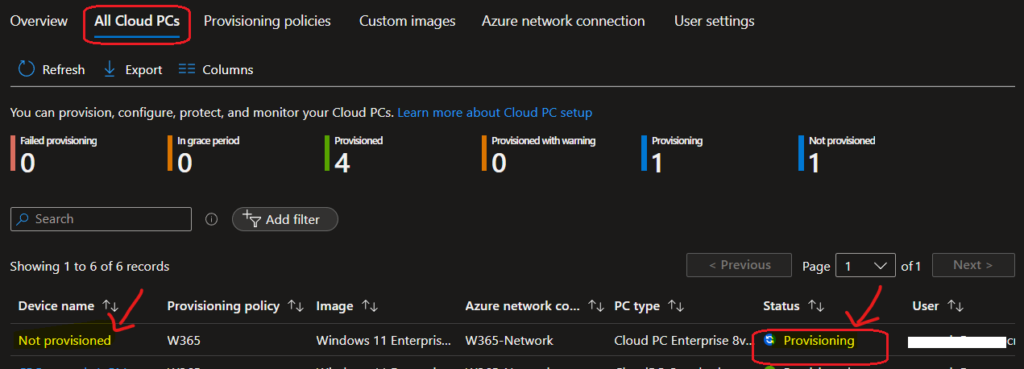Viewport: 1024px width, 369px height.
Task: Select the Provisioning count tile showing 1
Action: [x=672, y=153]
